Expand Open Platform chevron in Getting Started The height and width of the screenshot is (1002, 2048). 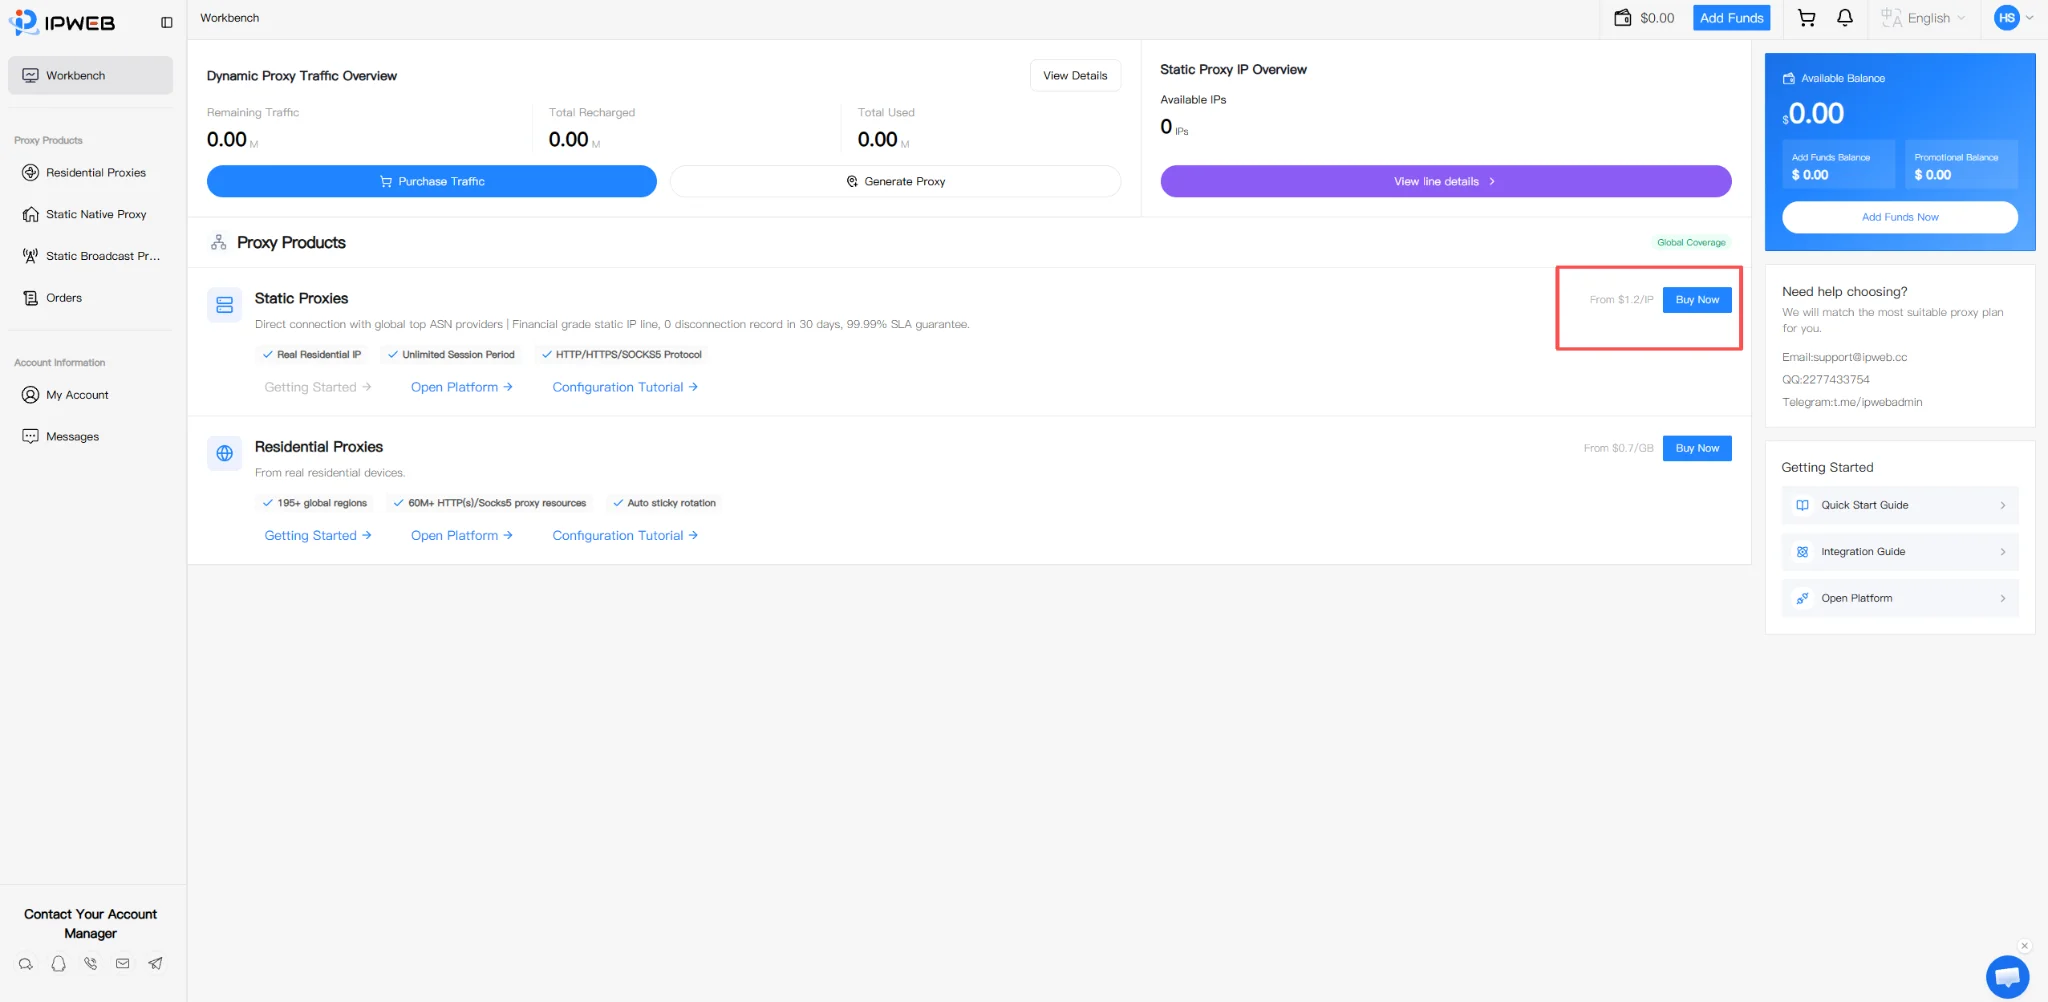(2002, 598)
